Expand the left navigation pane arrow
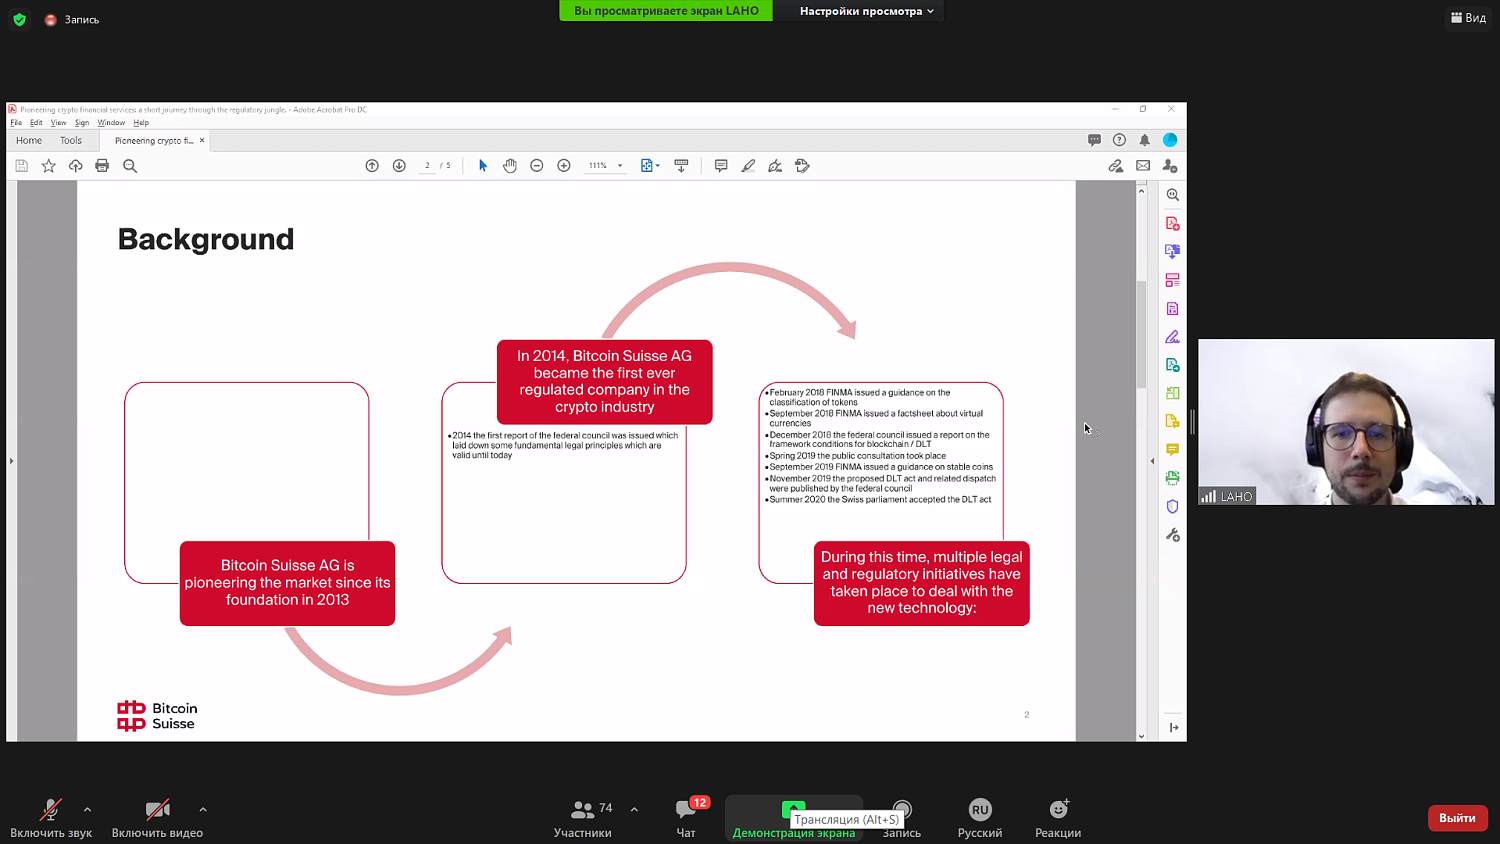The image size is (1500, 844). [11, 461]
